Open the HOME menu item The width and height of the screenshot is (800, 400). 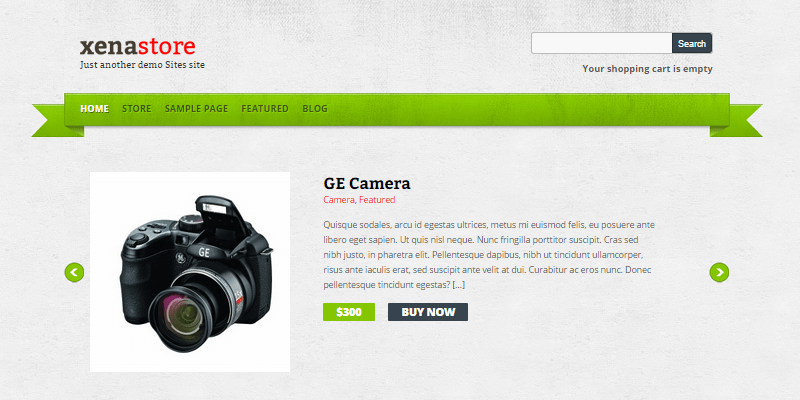[x=94, y=109]
